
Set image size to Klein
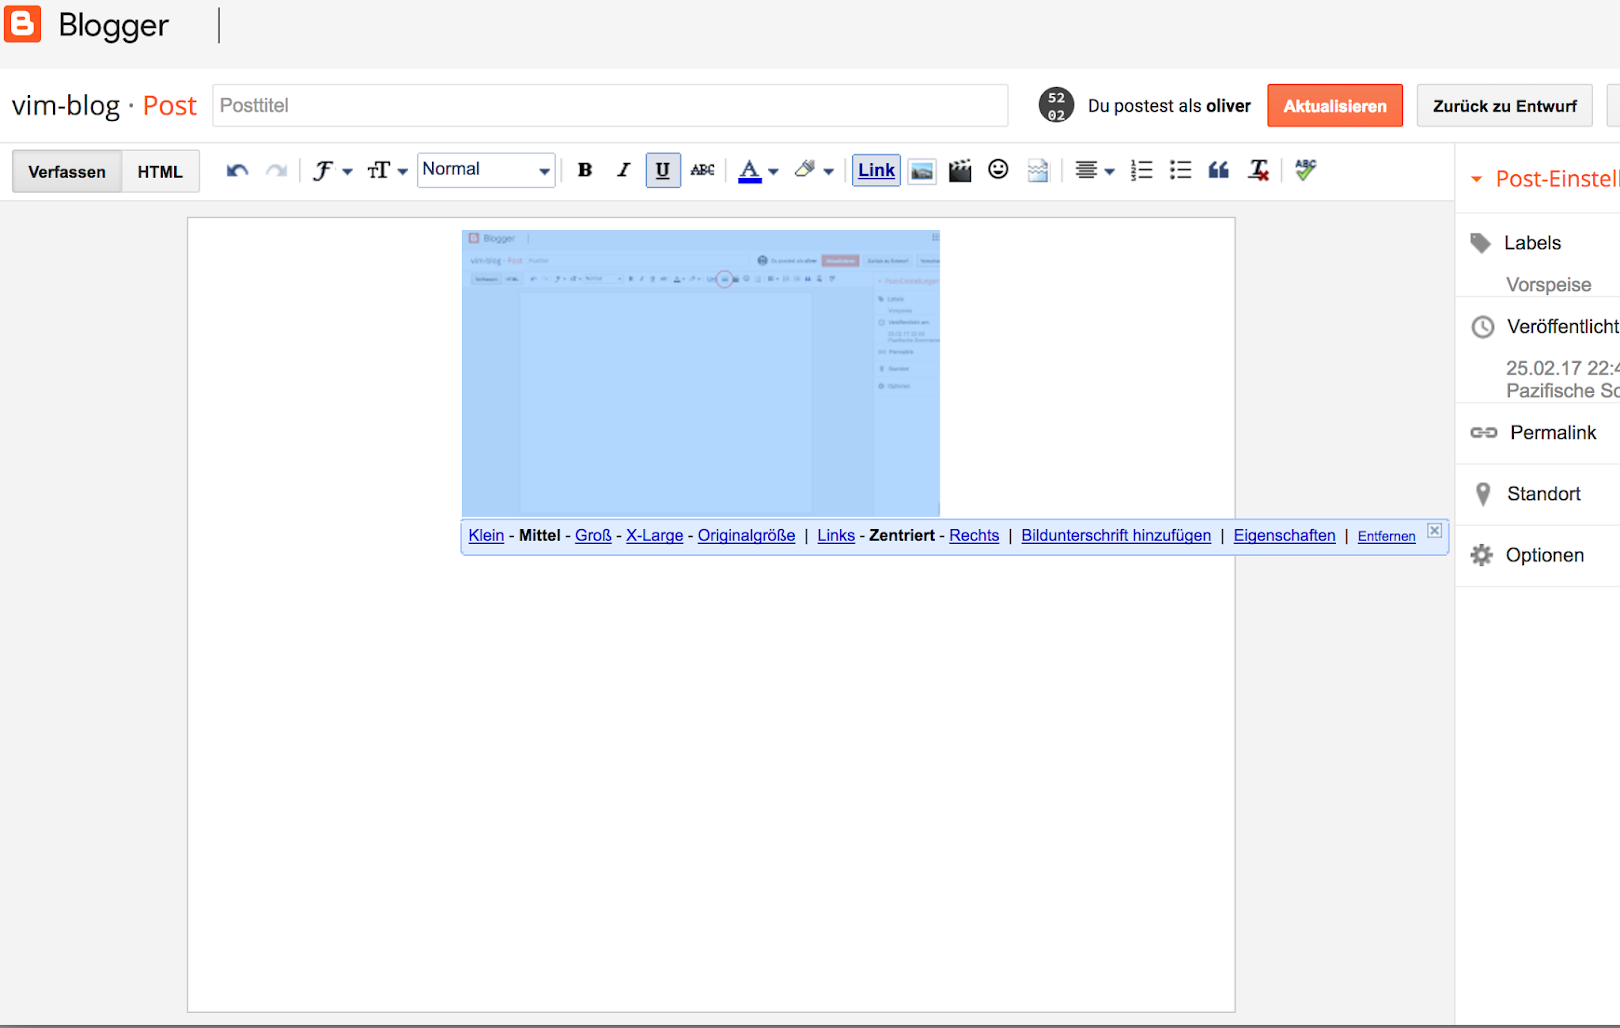click(x=486, y=536)
